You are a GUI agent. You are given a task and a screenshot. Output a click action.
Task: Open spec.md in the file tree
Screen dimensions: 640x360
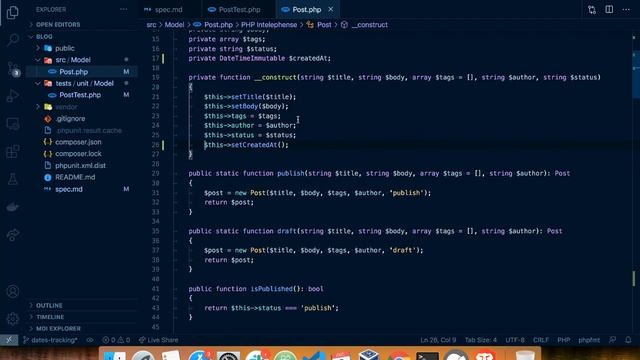69,189
